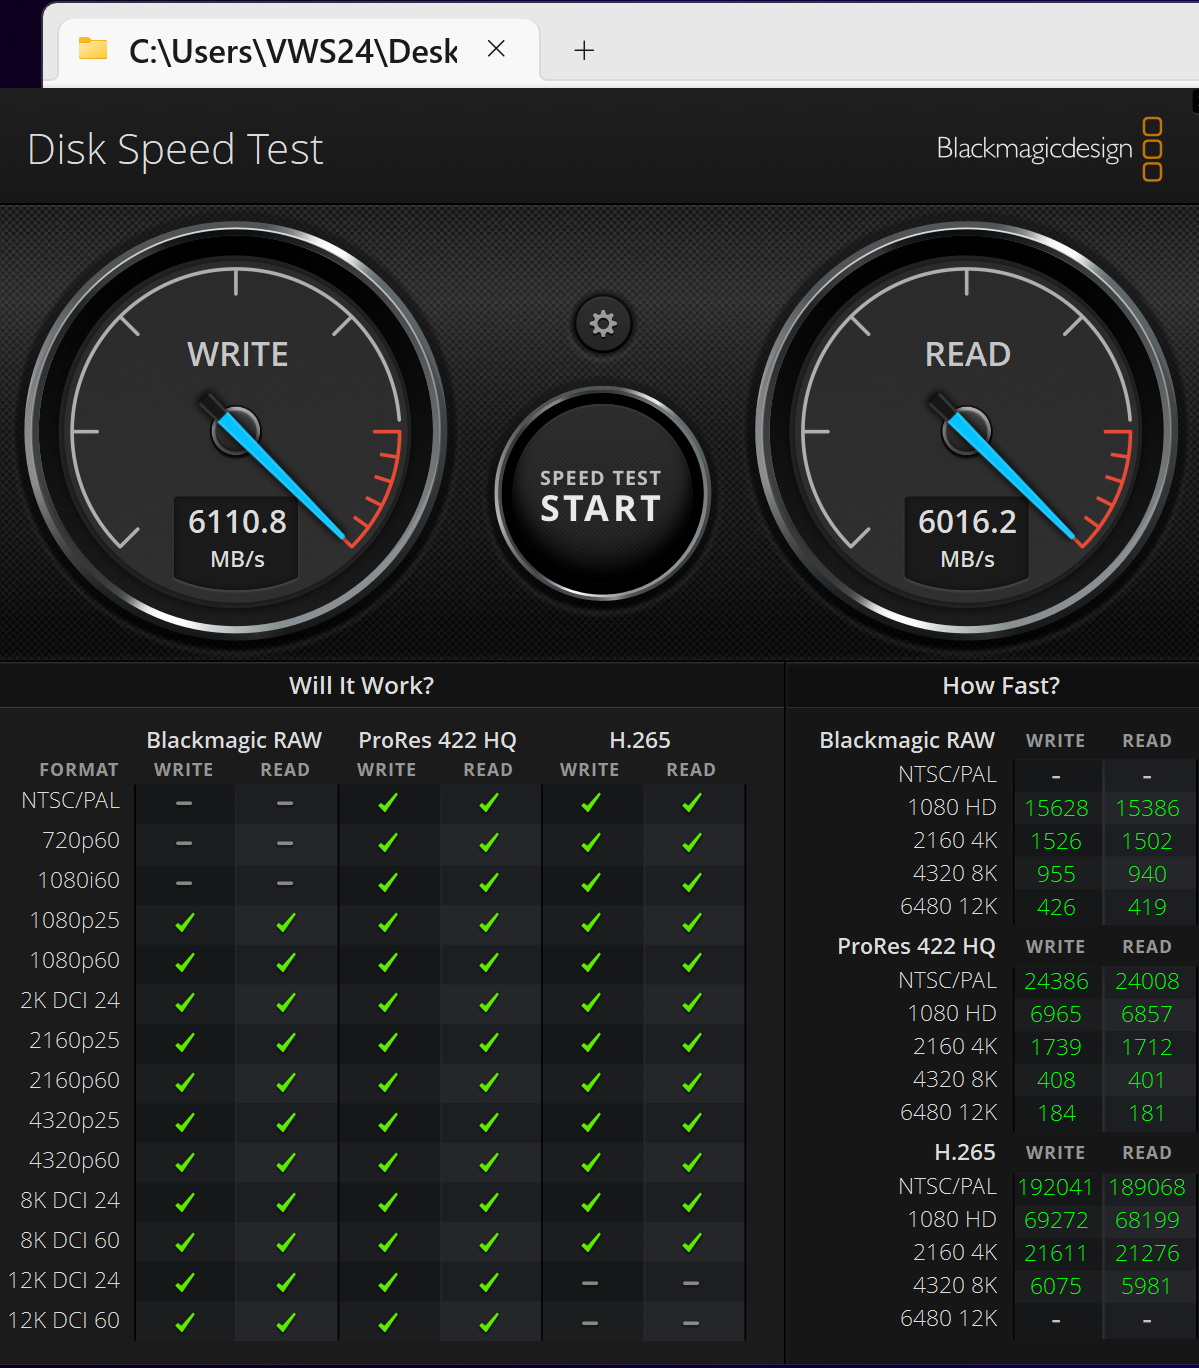
Task: Add a new tab with the plus button
Action: point(584,50)
